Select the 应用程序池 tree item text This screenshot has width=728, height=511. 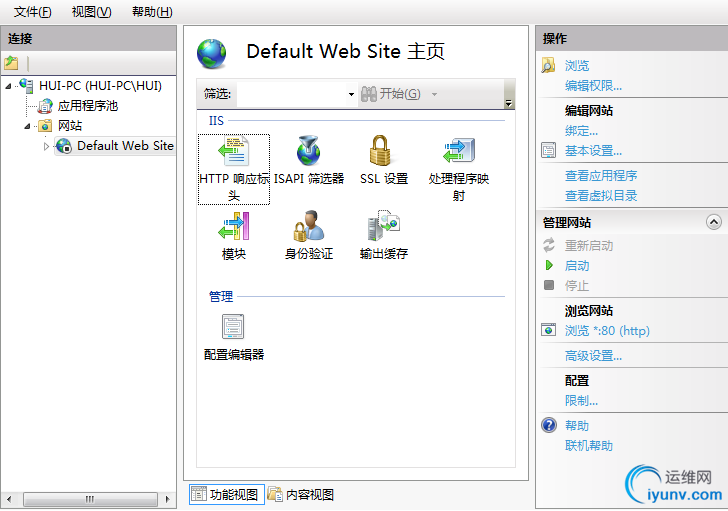click(88, 106)
